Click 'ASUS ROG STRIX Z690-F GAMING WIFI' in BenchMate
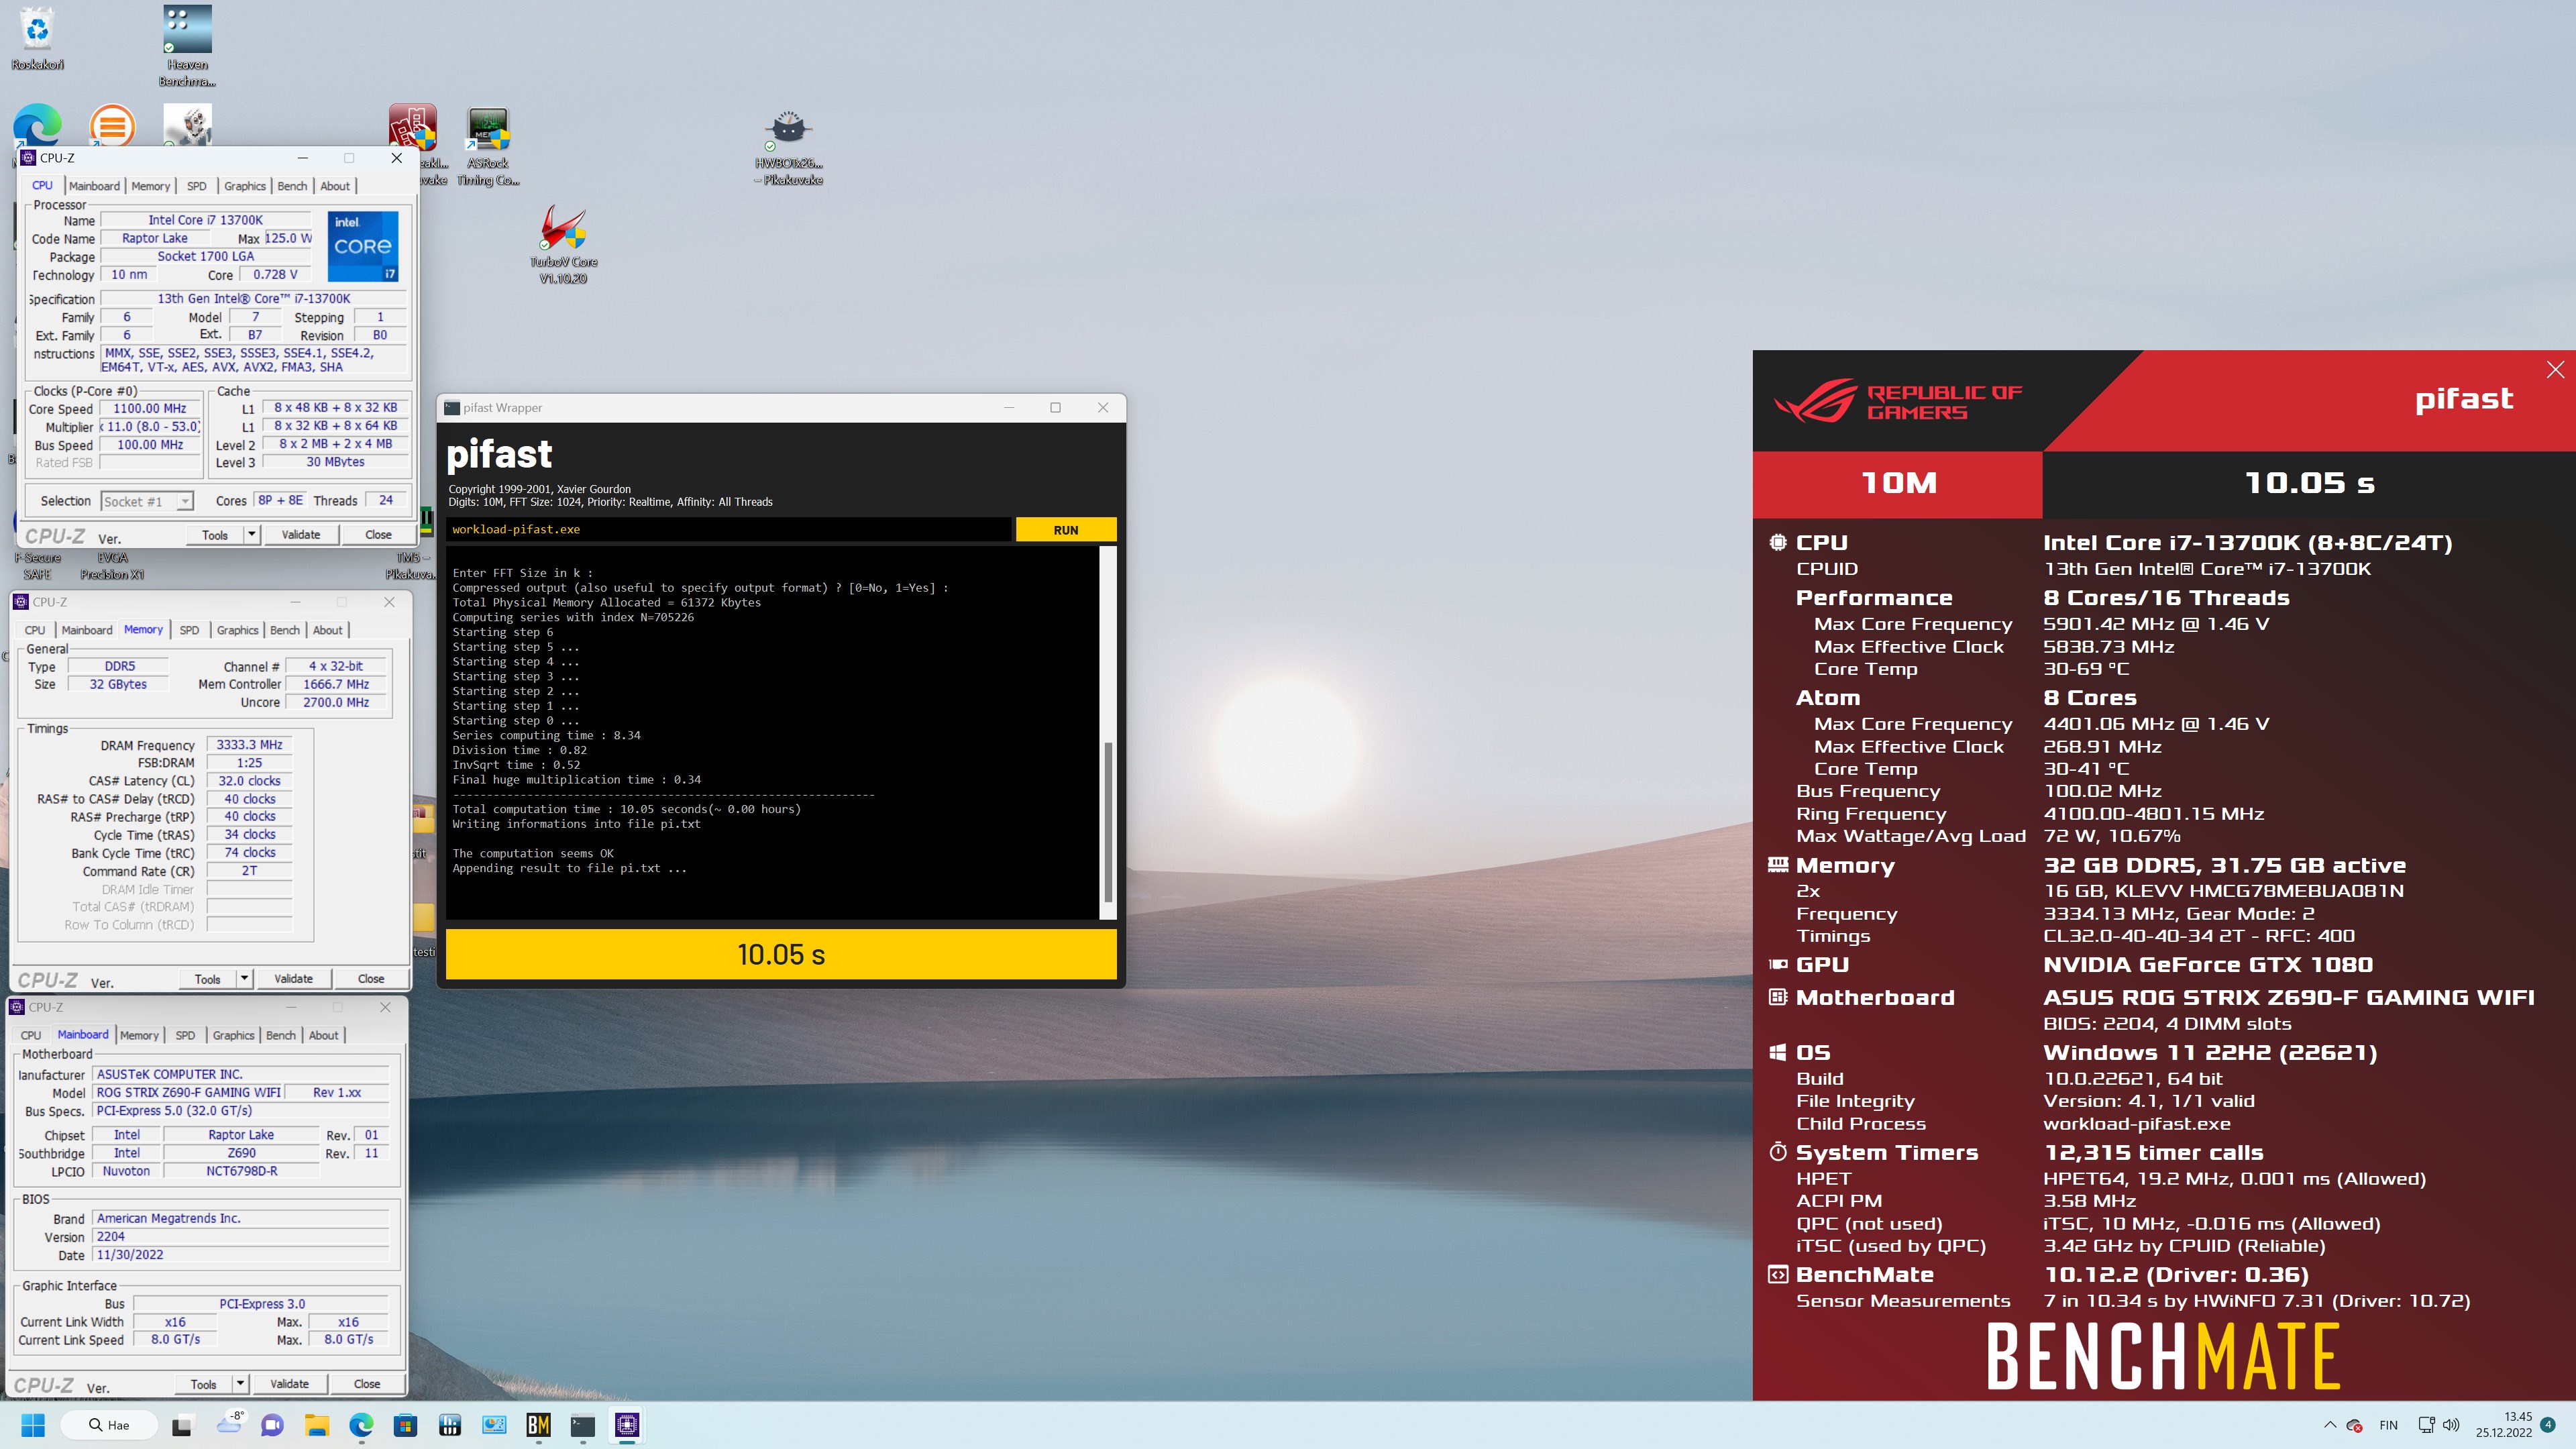 pyautogui.click(x=2288, y=997)
